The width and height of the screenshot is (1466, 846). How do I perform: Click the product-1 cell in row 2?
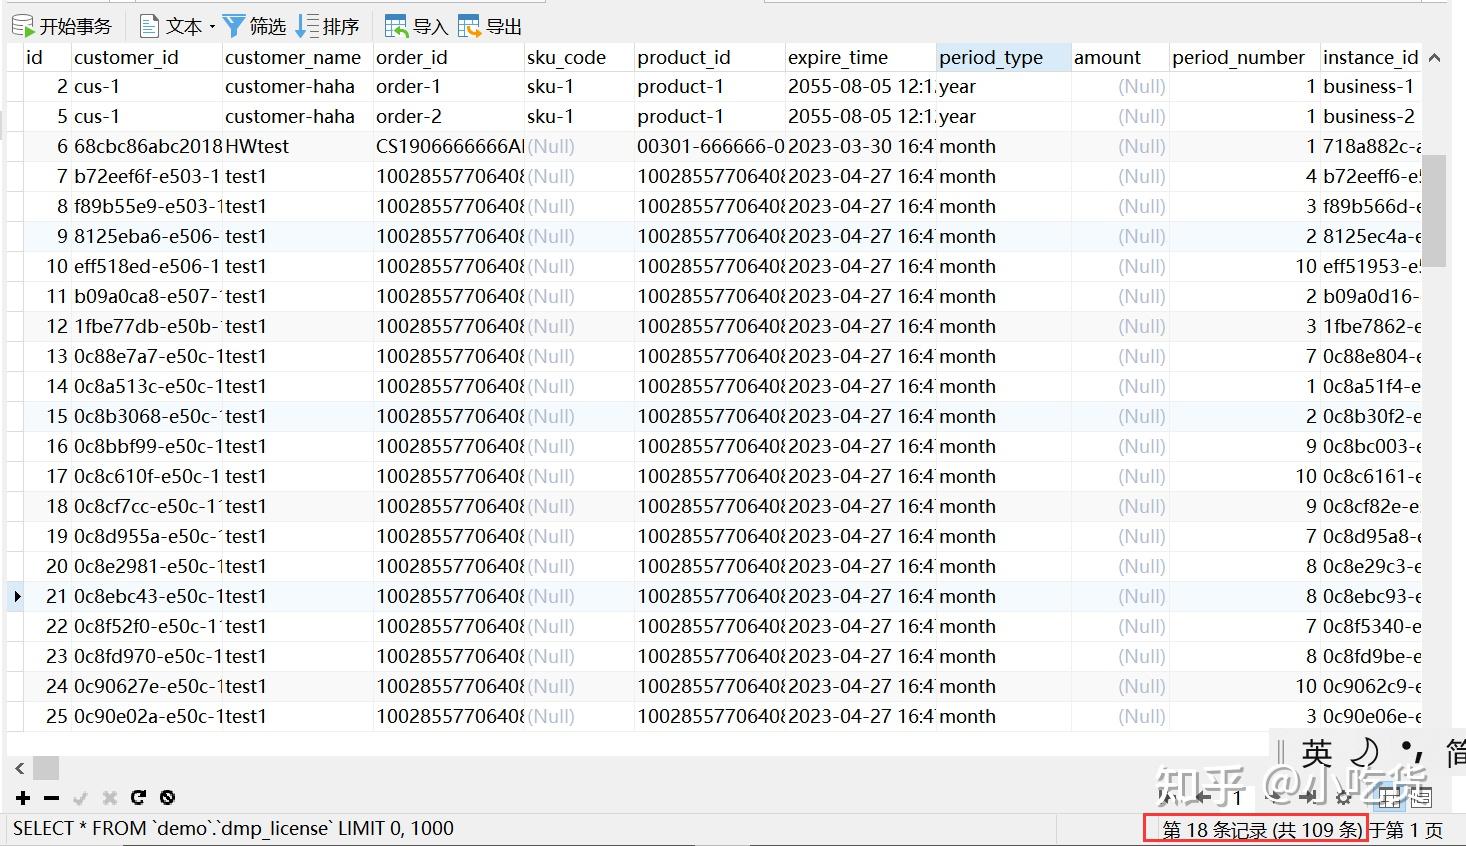[710, 86]
